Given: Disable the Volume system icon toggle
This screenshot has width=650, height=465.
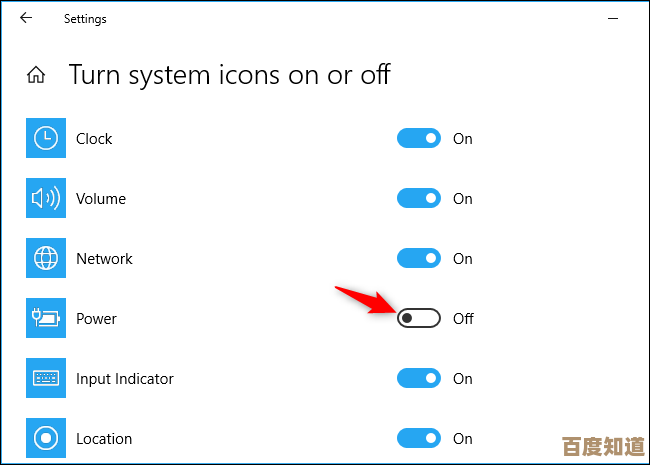Looking at the screenshot, I should pyautogui.click(x=419, y=199).
